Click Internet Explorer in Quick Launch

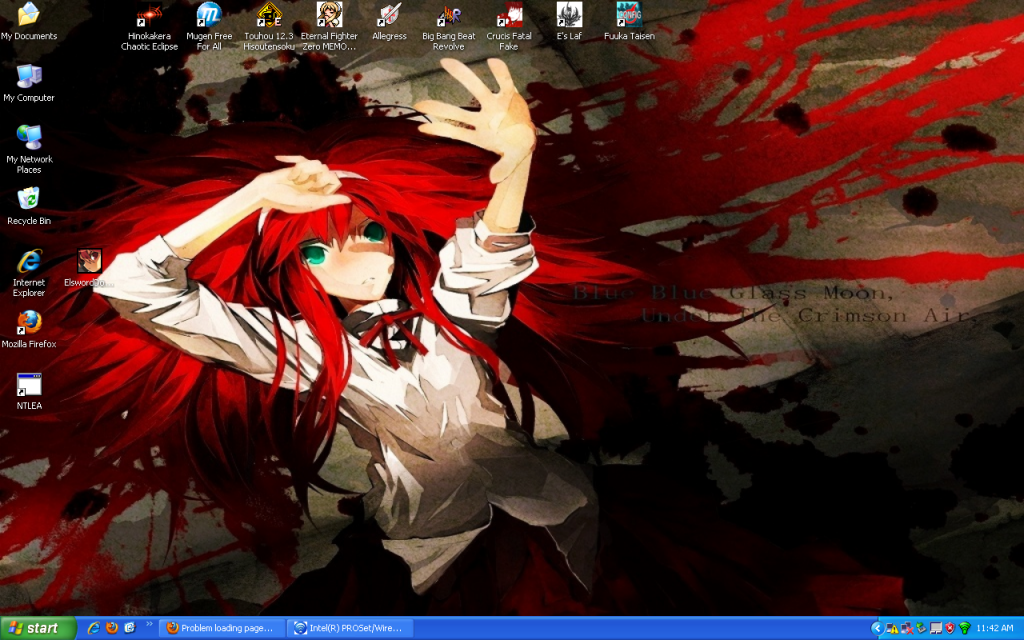point(93,628)
